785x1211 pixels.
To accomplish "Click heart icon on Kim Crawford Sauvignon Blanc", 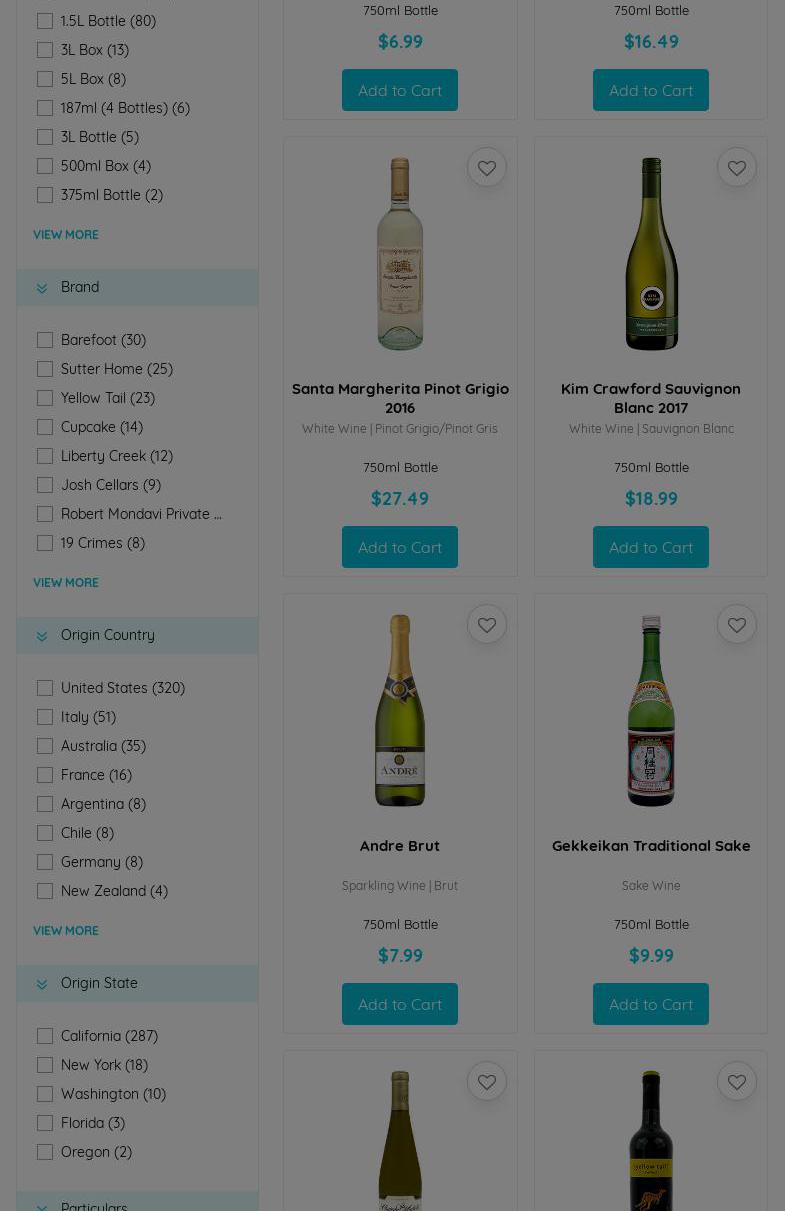I will [x=736, y=168].
